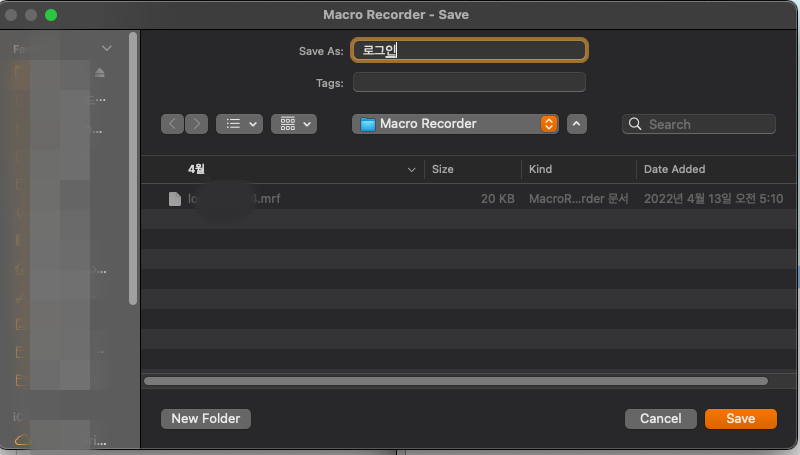The image size is (800, 455).
Task: Collapse the Favorites sidebar section chevron
Action: pos(107,48)
